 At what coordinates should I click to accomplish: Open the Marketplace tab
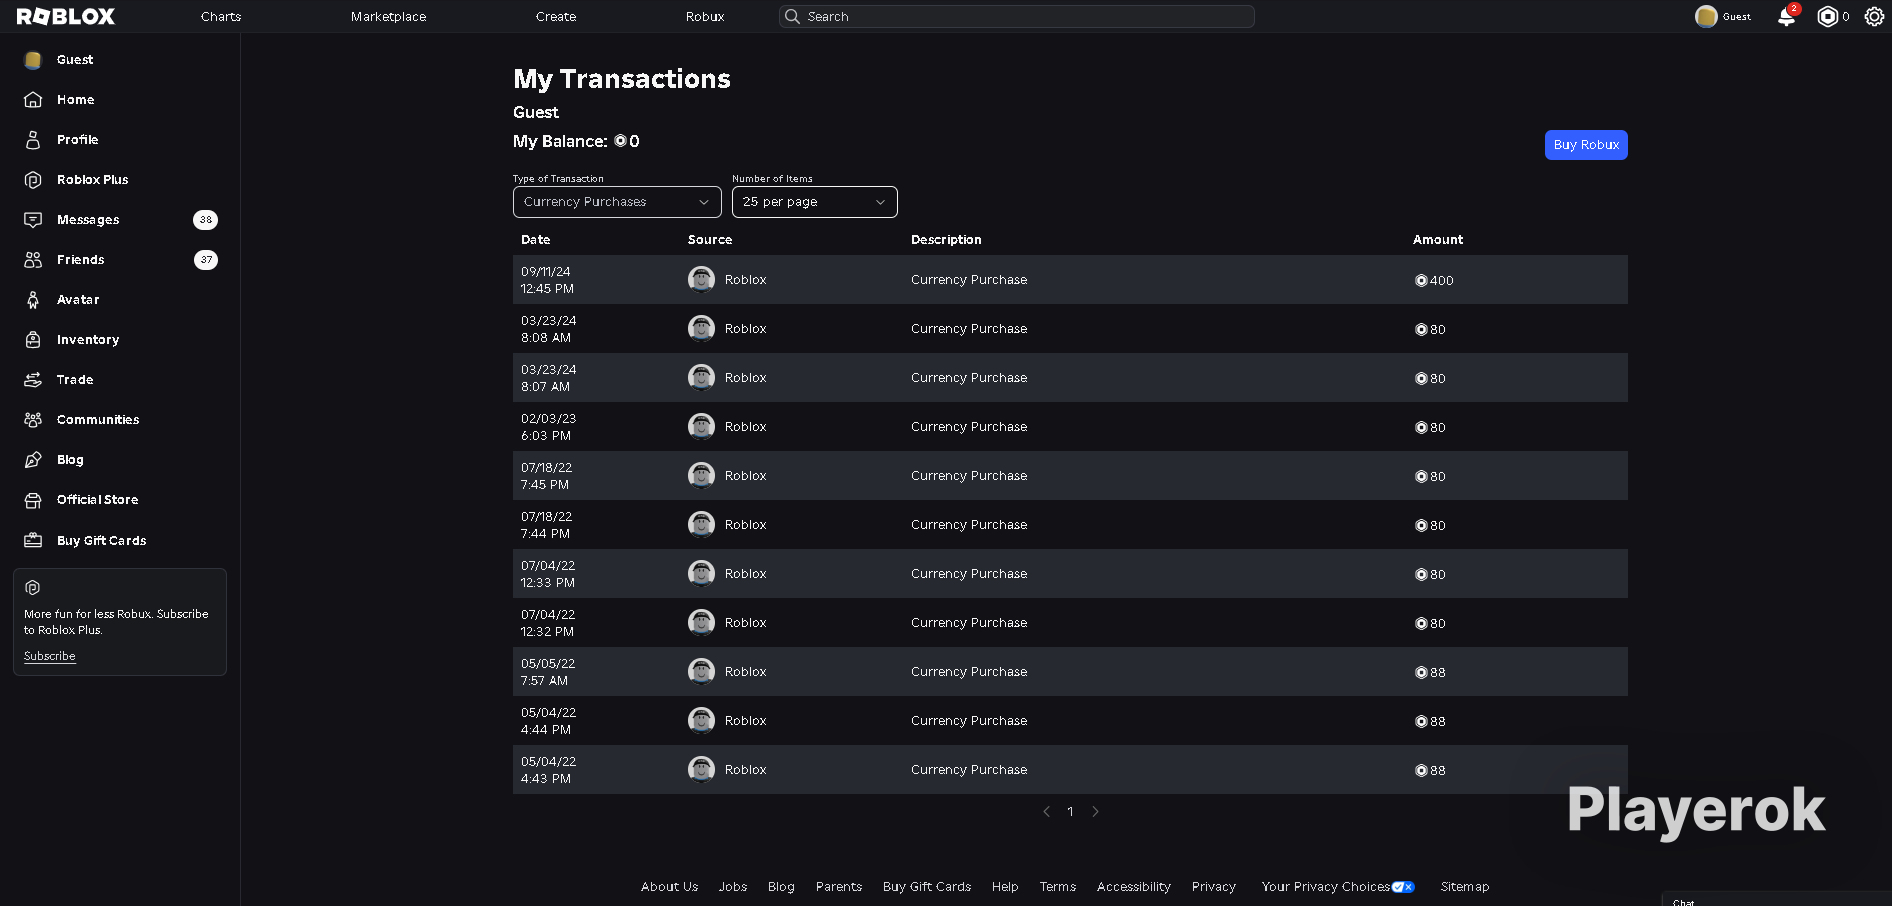pyautogui.click(x=389, y=17)
